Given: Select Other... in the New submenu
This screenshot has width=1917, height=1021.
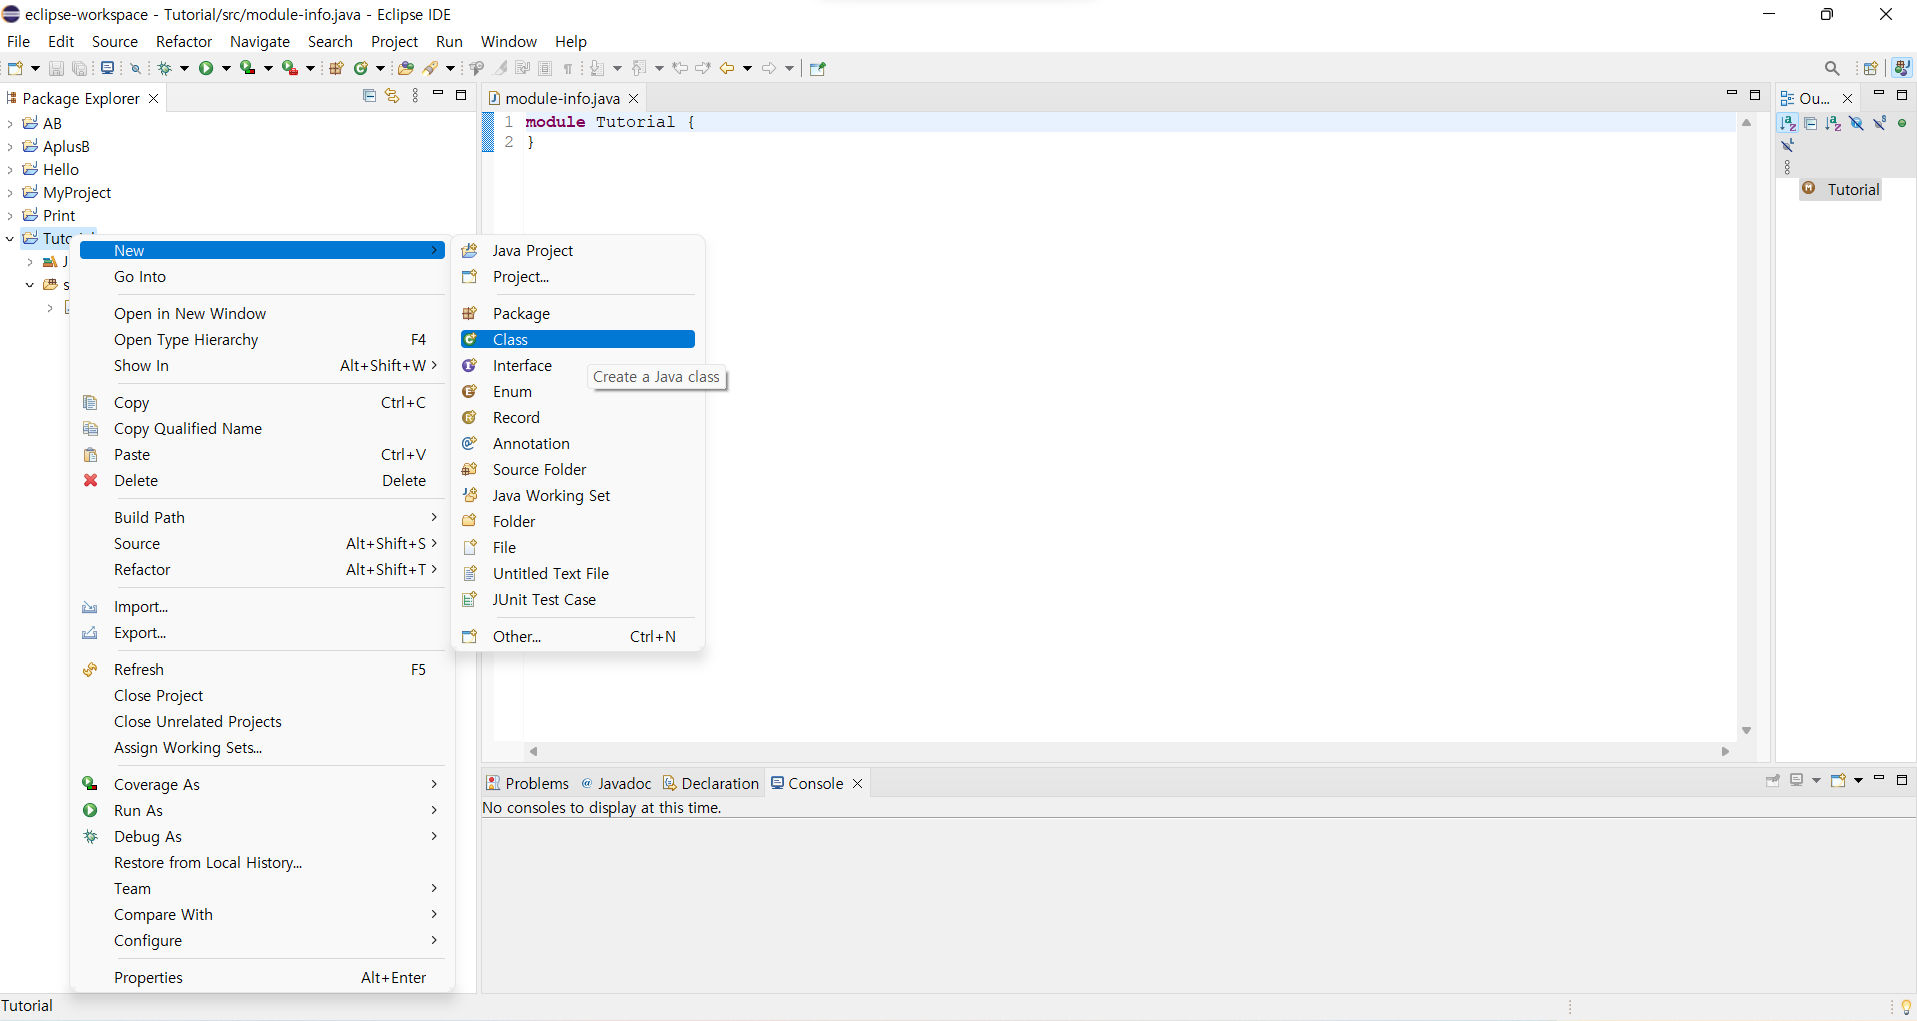Looking at the screenshot, I should [578, 636].
